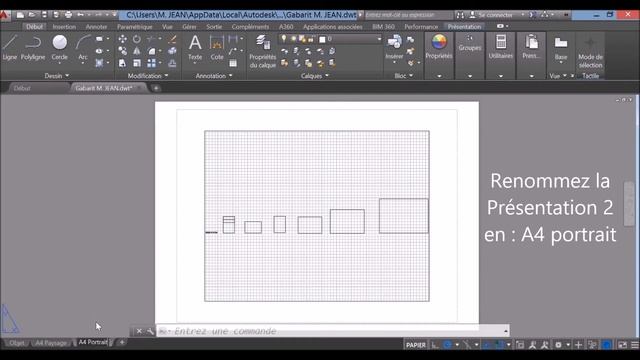This screenshot has width=640, height=360.
Task: Open a new file tab with plus
Action: coord(156,88)
